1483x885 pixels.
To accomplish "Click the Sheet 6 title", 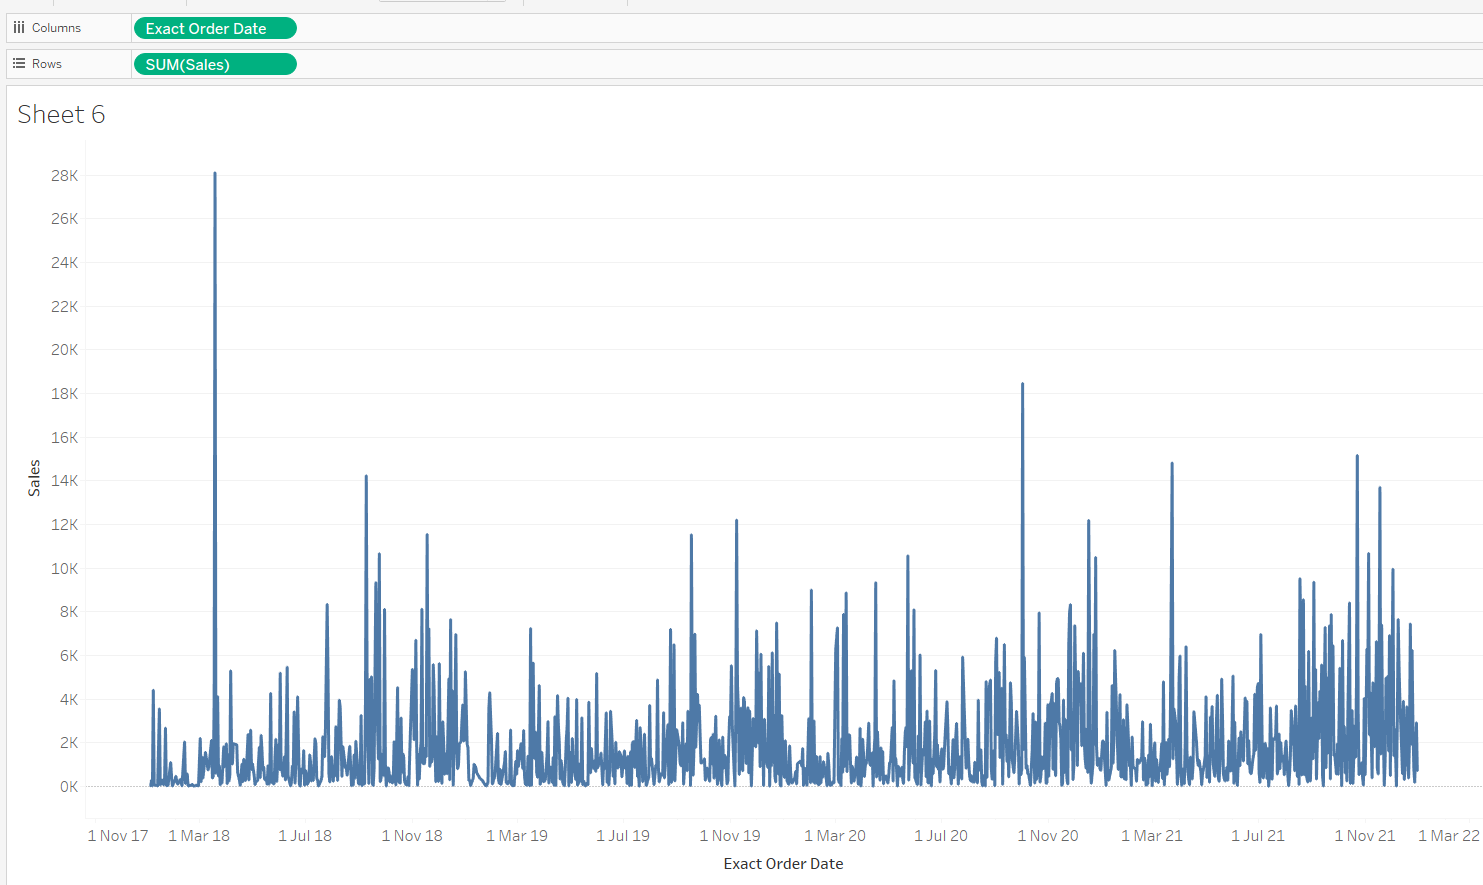I will pos(61,115).
